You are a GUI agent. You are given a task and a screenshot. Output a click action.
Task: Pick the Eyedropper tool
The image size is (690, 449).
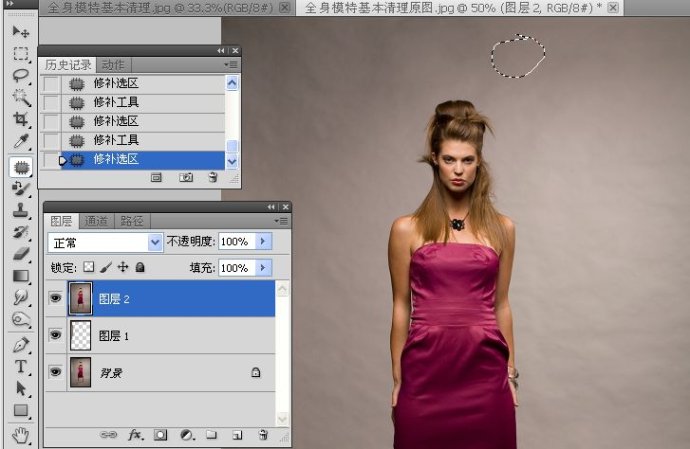tap(20, 141)
